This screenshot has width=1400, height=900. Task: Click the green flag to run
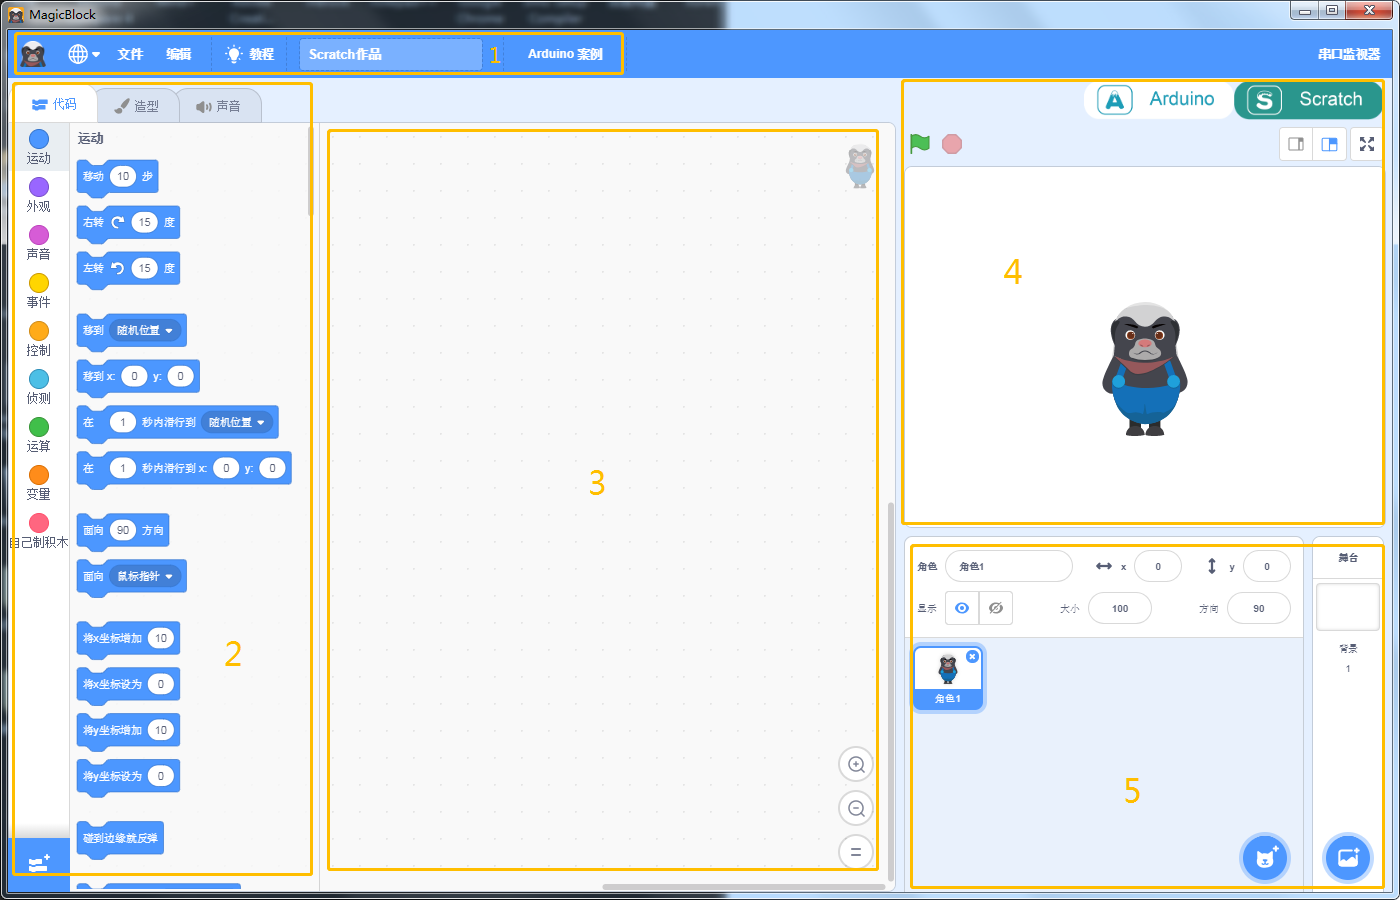(x=920, y=144)
